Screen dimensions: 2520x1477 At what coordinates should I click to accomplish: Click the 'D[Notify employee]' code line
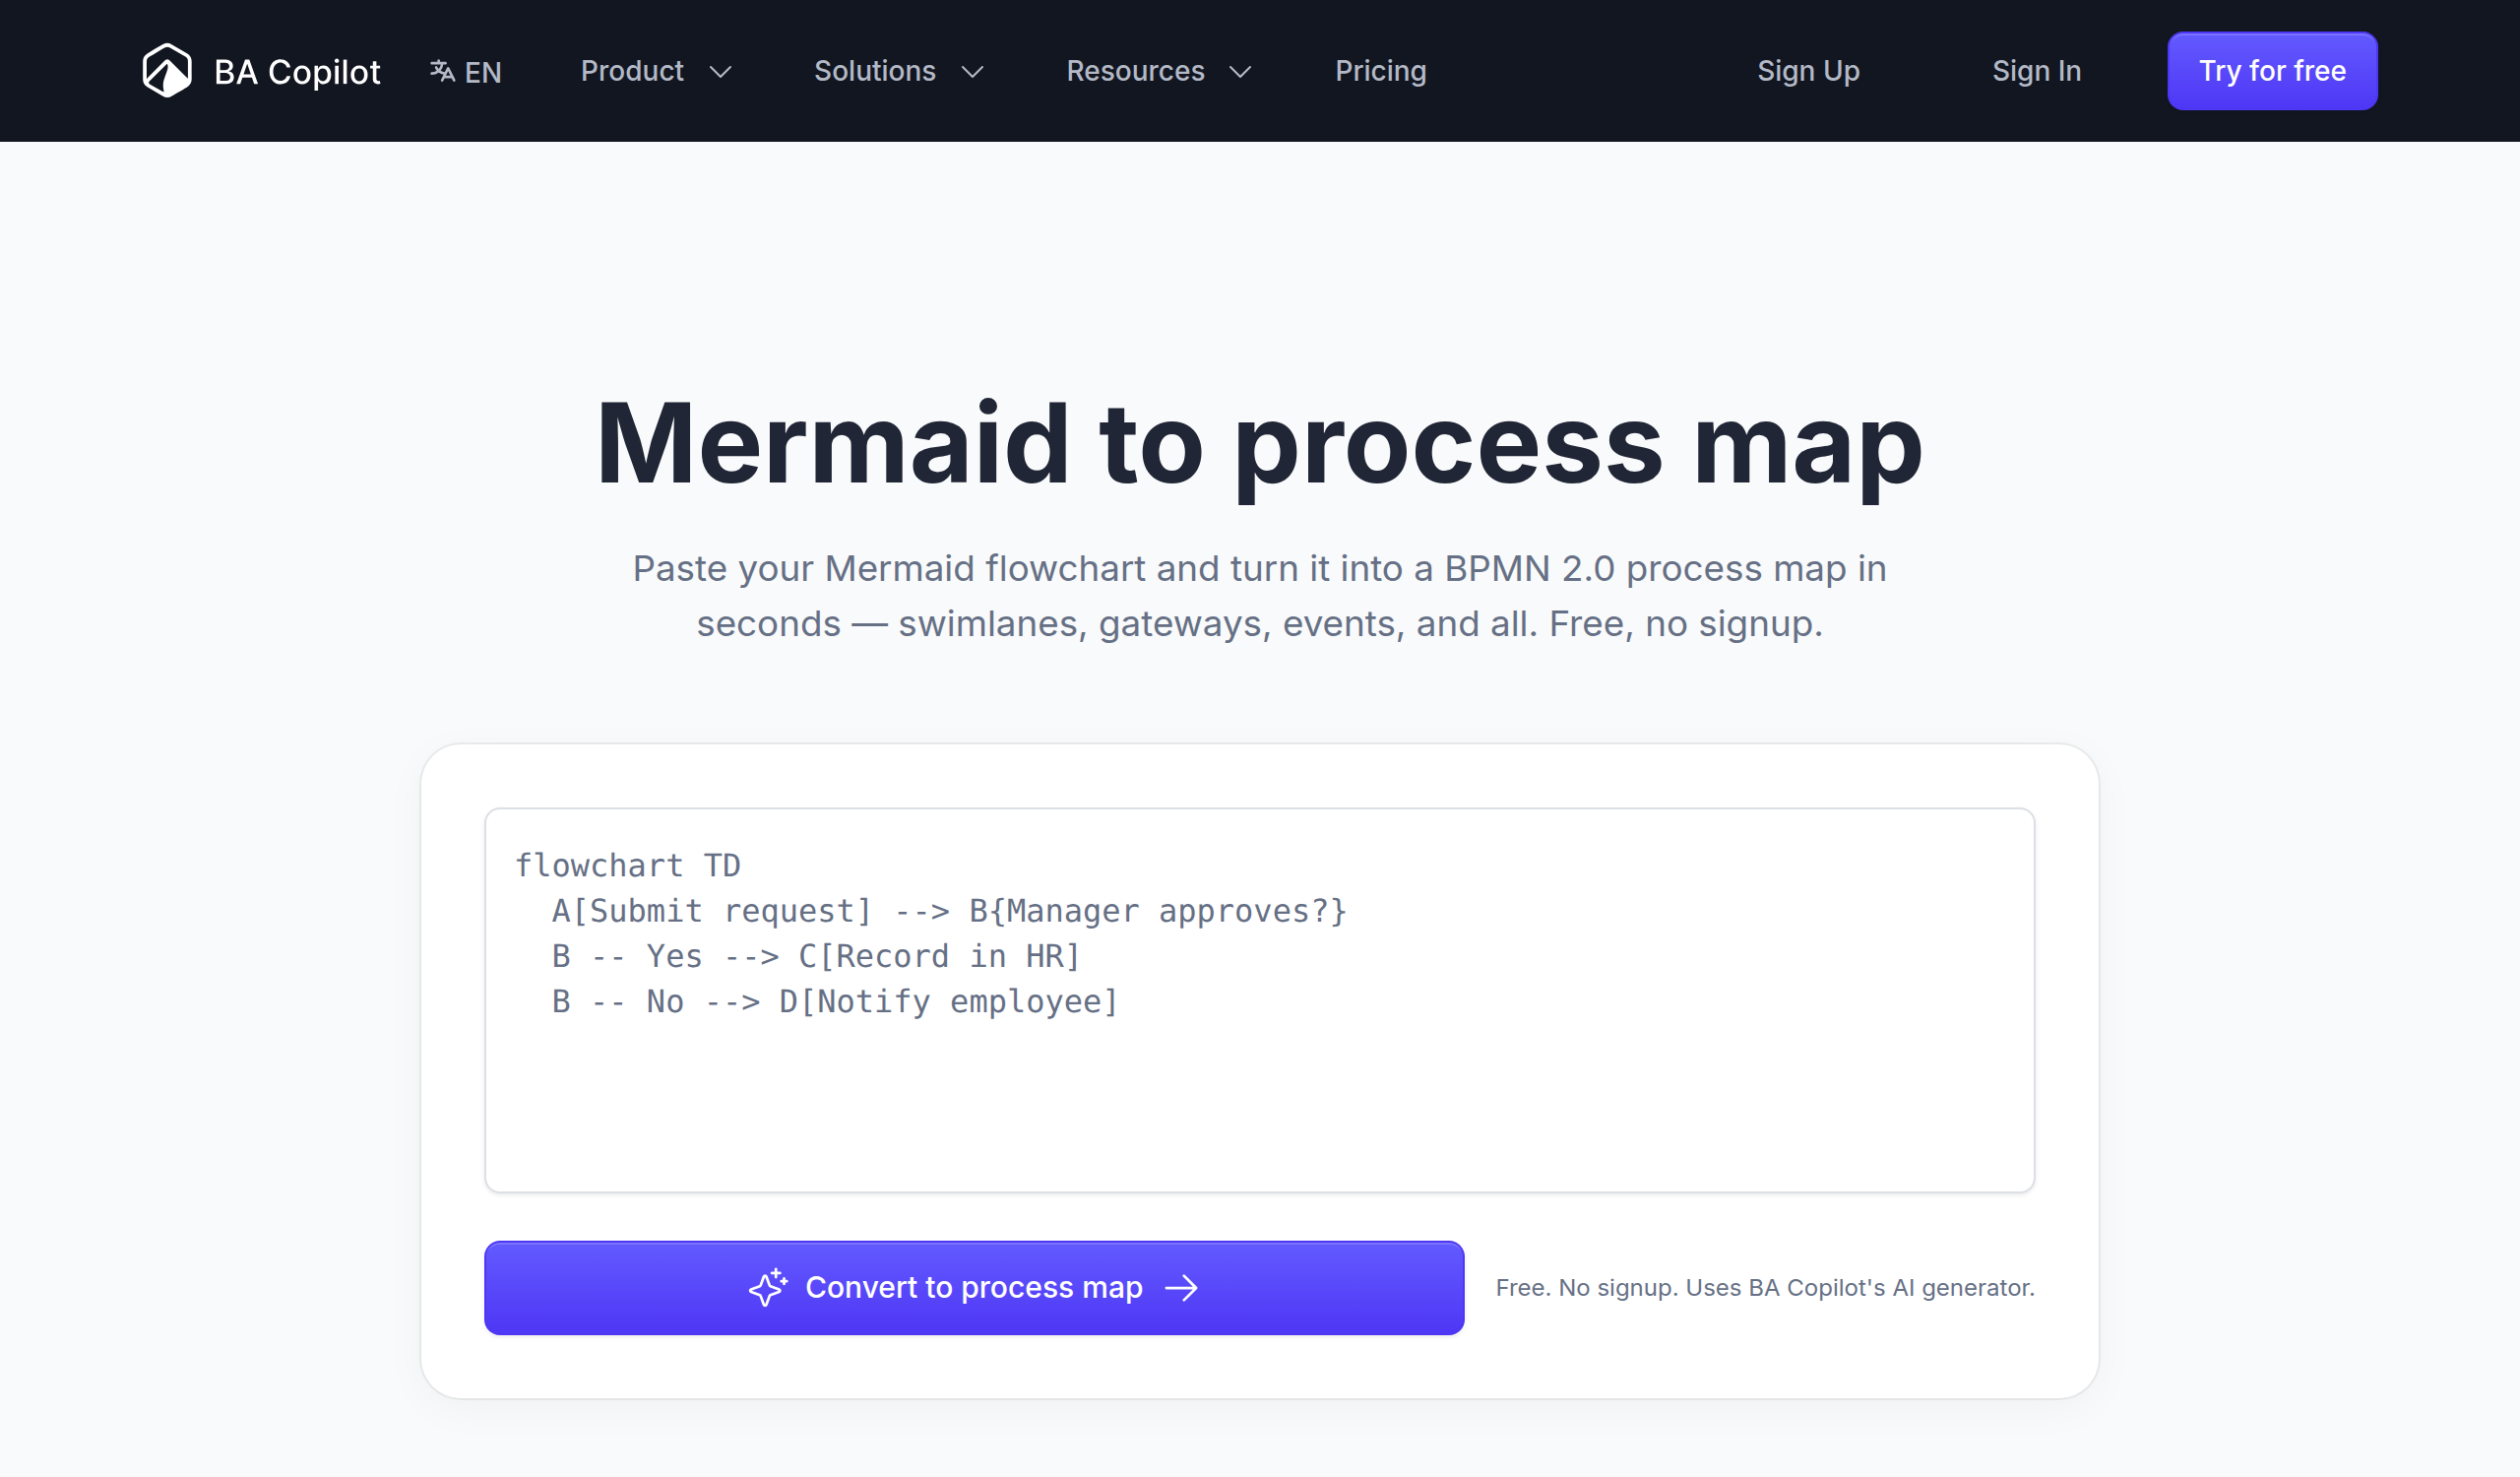835,1001
